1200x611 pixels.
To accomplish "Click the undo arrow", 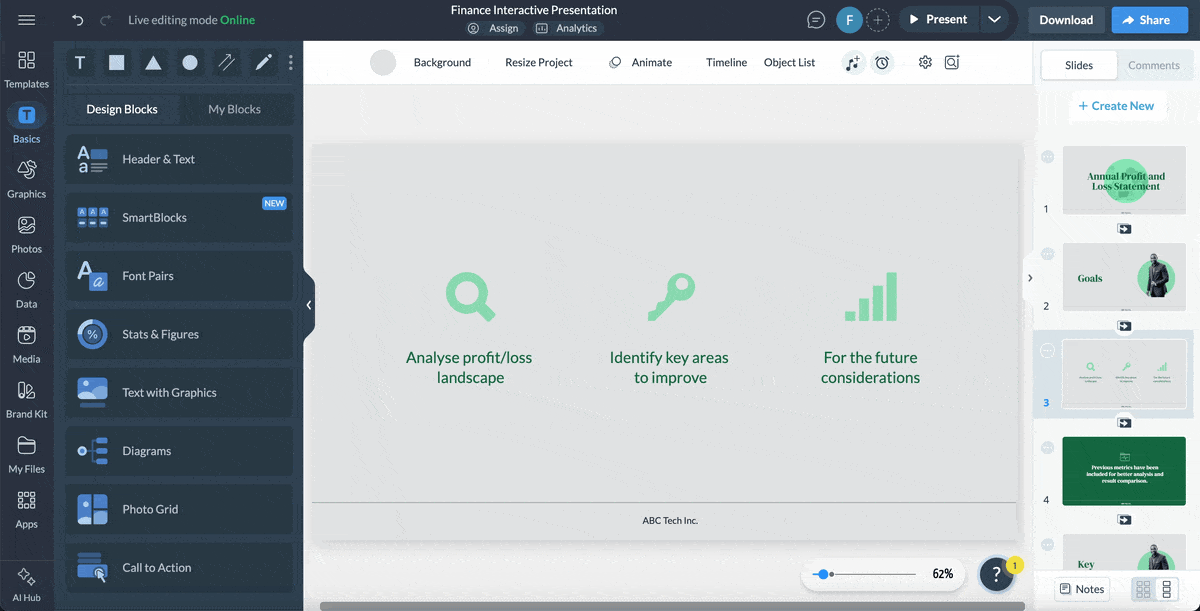I will [78, 20].
